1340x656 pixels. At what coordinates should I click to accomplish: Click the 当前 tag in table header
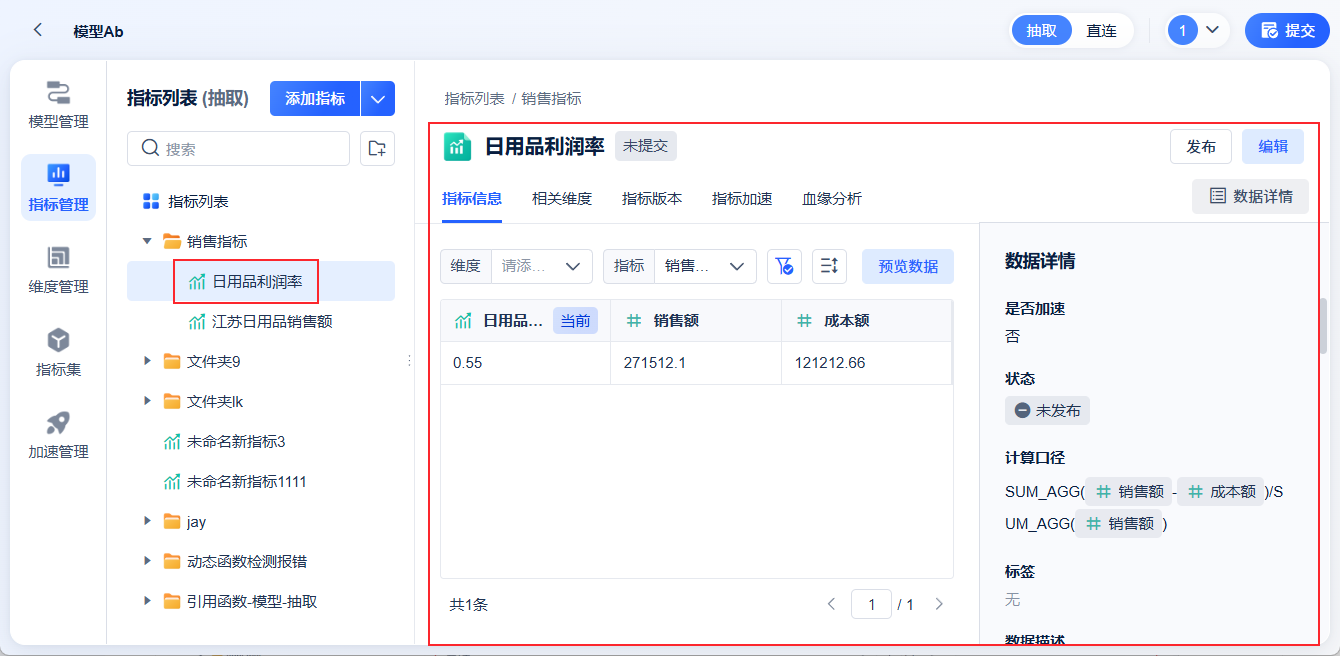[575, 321]
